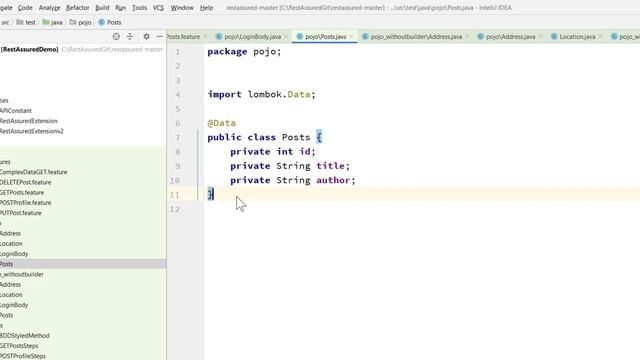
Task: Click the class icon on pojo_withoutbuilder\Address.java tab
Action: click(365, 36)
